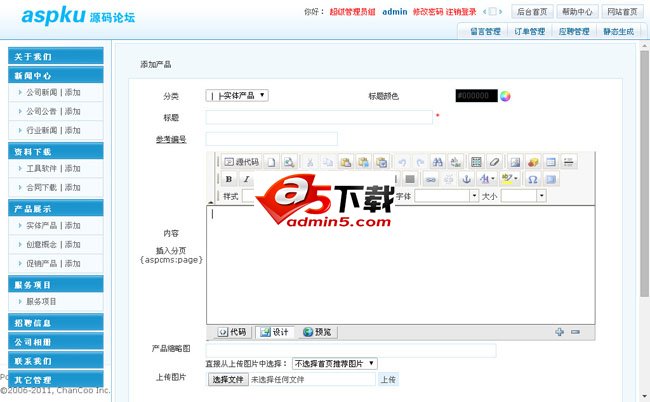
Task: Click the 产品缩略图 input field
Action: pyautogui.click(x=351, y=350)
